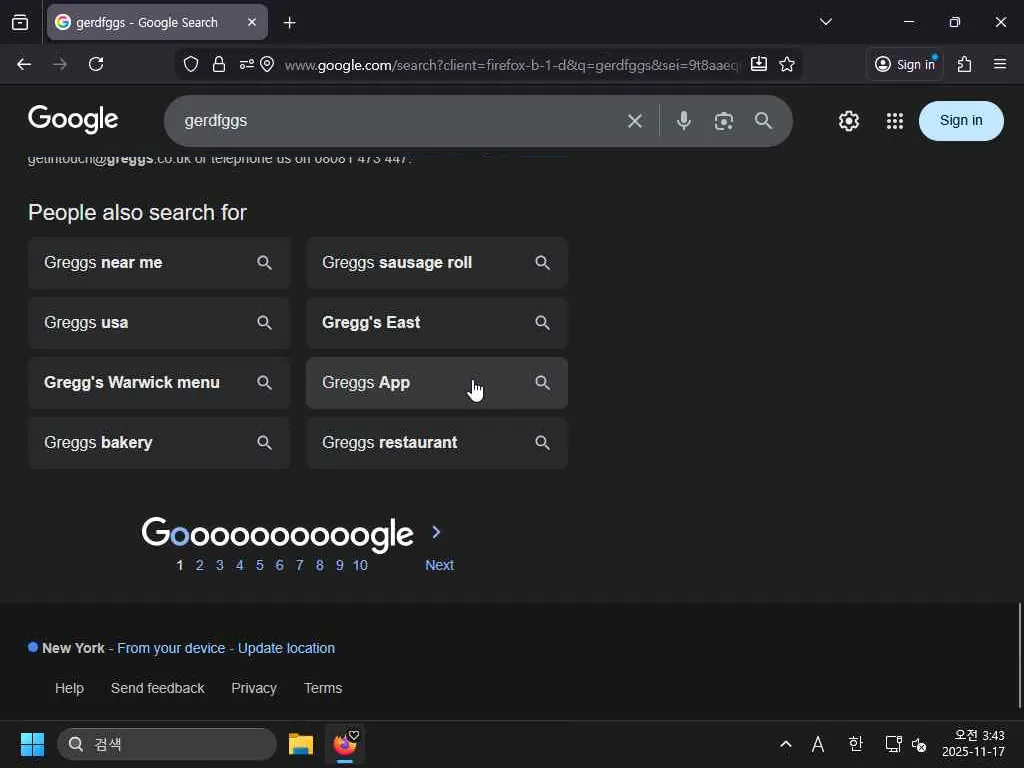Open Privacy footer link
1024x768 pixels.
tap(254, 688)
